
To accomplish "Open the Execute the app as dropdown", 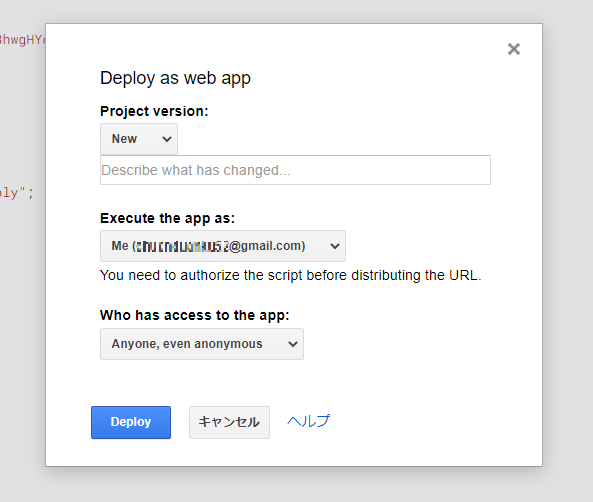I will pyautogui.click(x=223, y=246).
